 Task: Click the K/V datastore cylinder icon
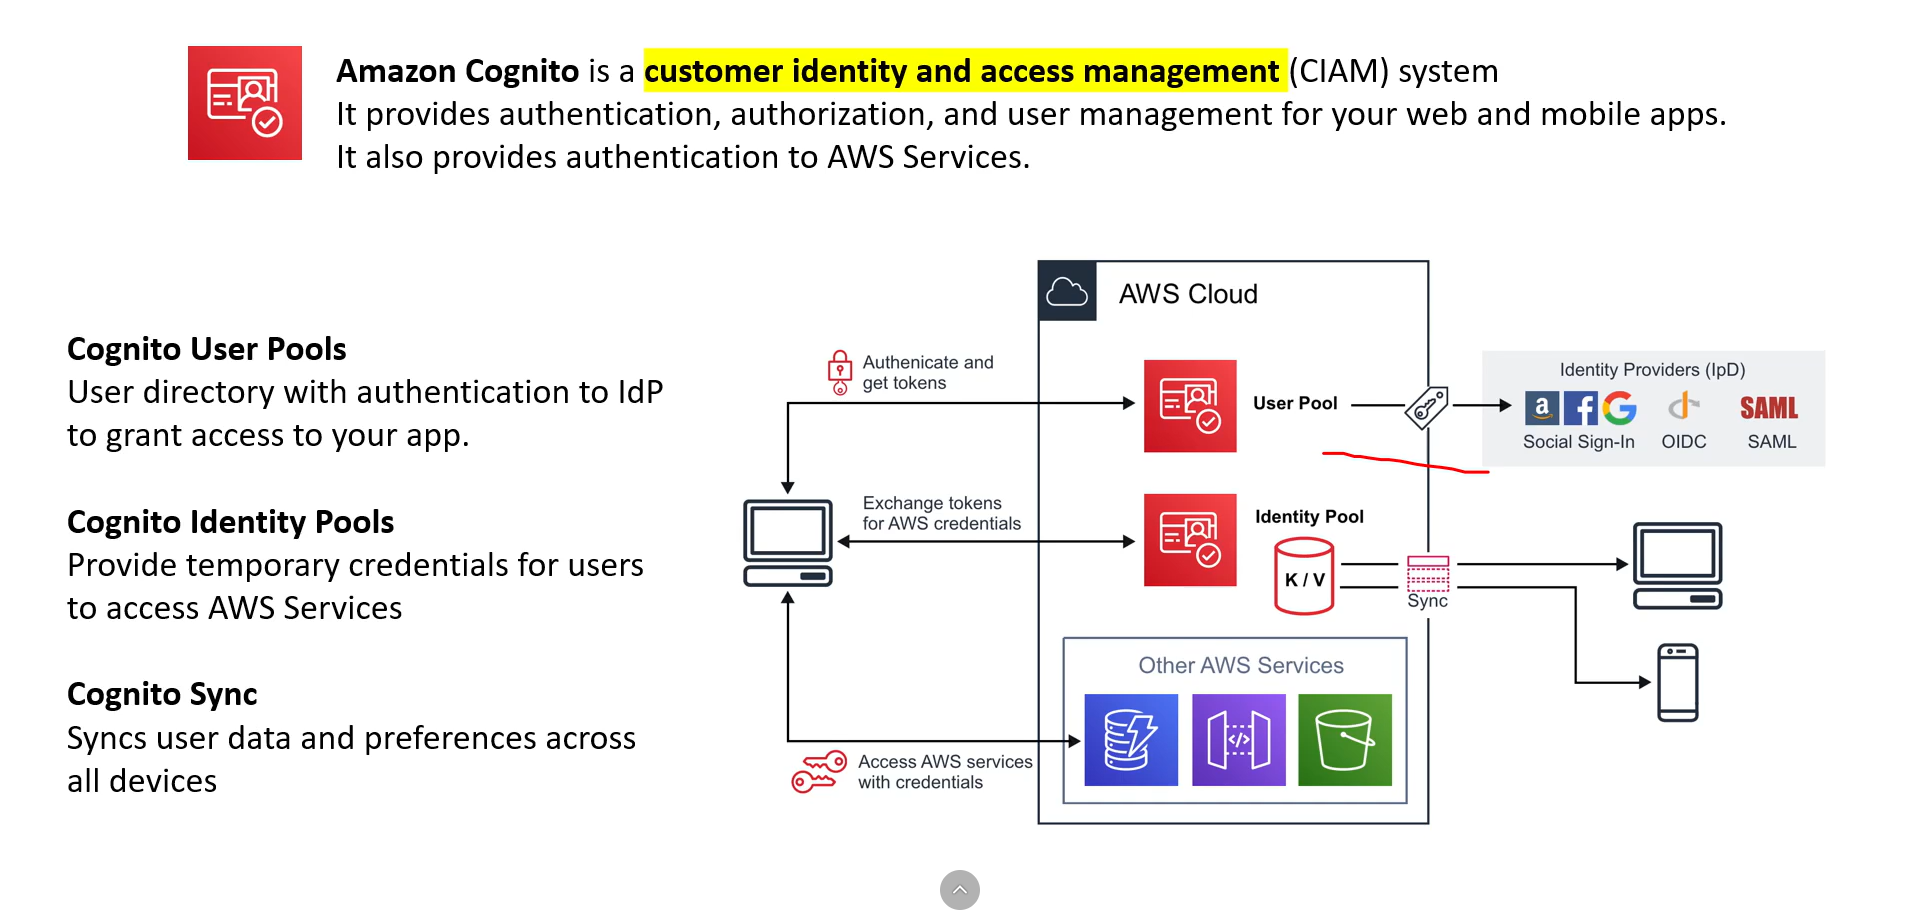1304,576
